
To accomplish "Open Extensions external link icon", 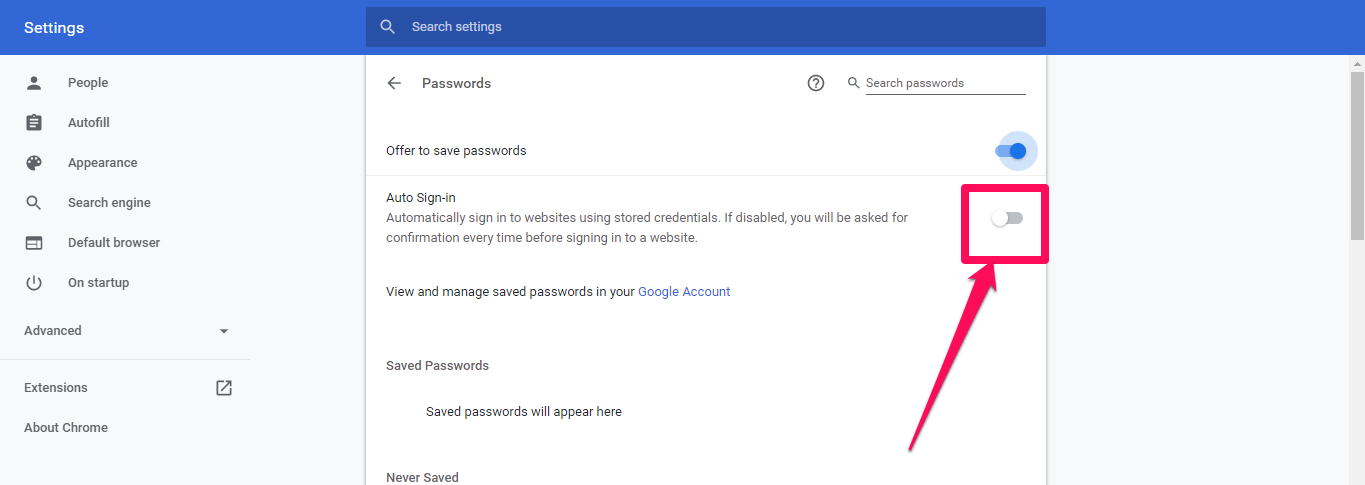I will point(224,388).
